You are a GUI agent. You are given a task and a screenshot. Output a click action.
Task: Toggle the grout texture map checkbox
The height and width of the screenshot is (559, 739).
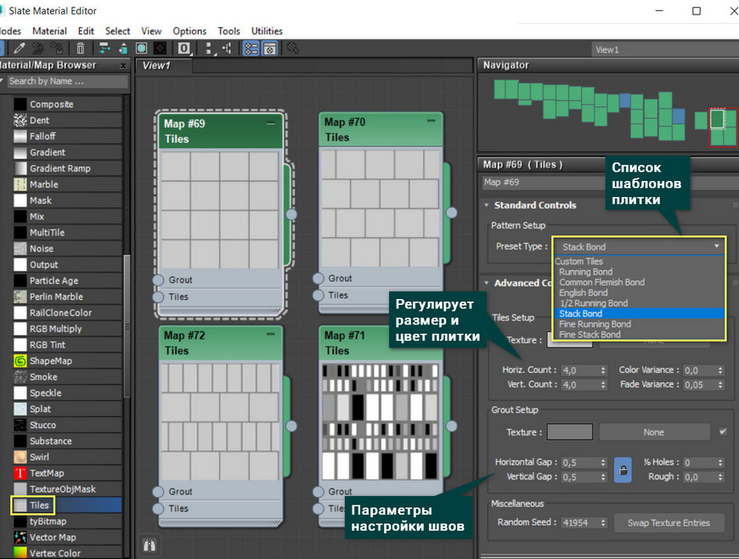(x=723, y=432)
